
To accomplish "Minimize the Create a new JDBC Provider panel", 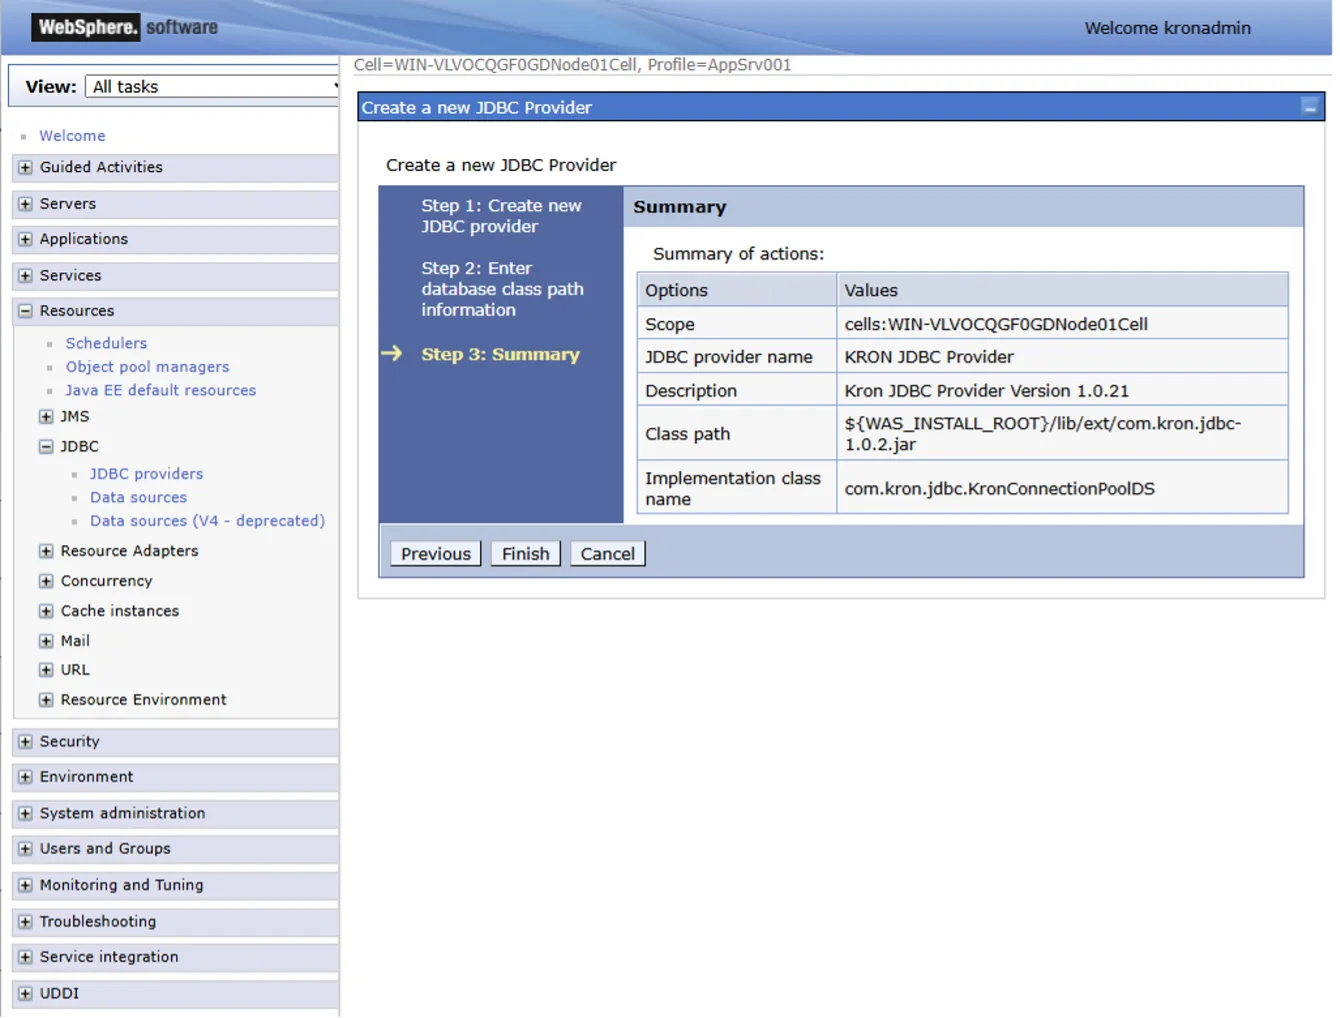I will click(1310, 107).
